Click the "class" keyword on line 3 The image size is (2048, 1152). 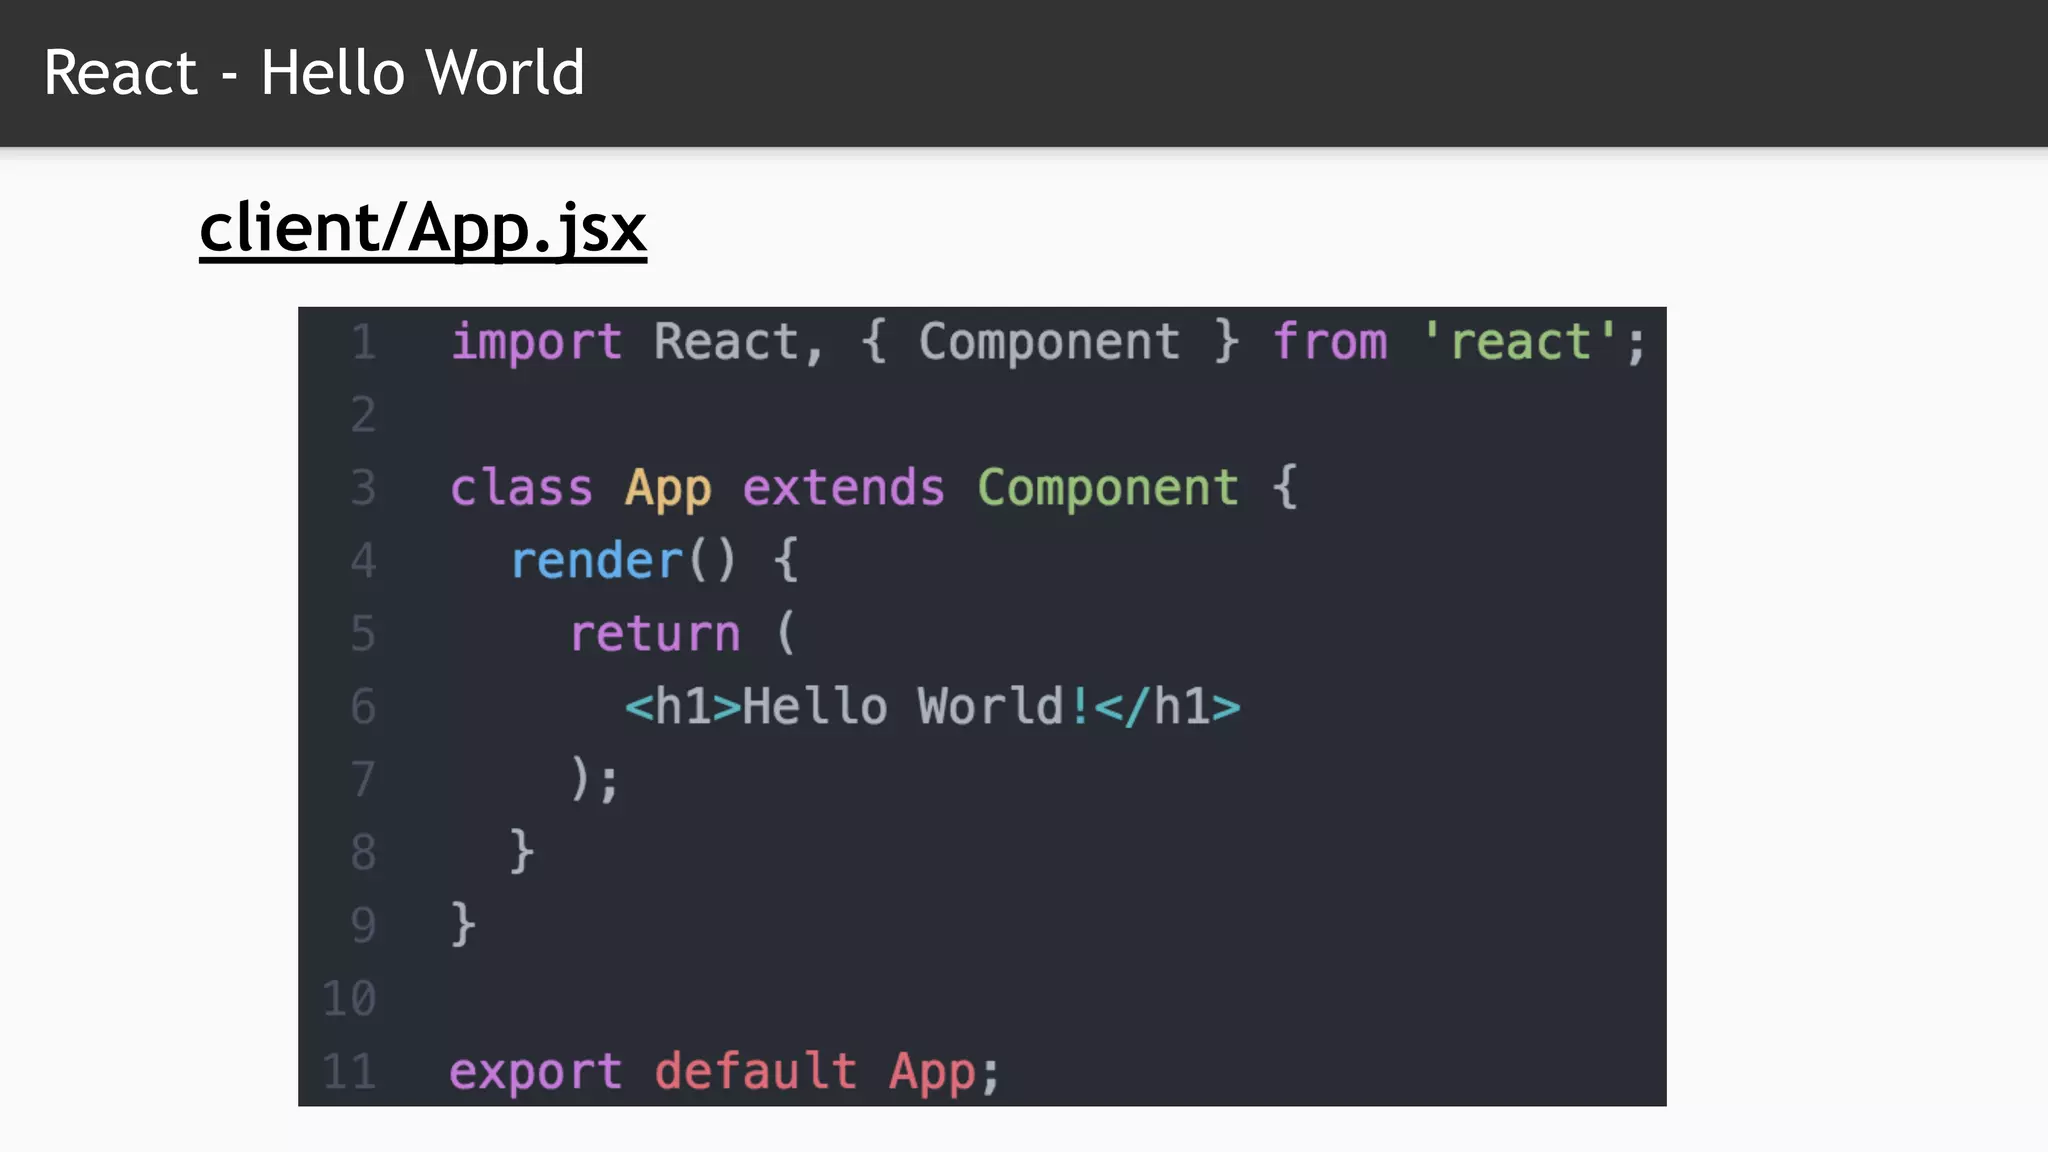point(521,488)
